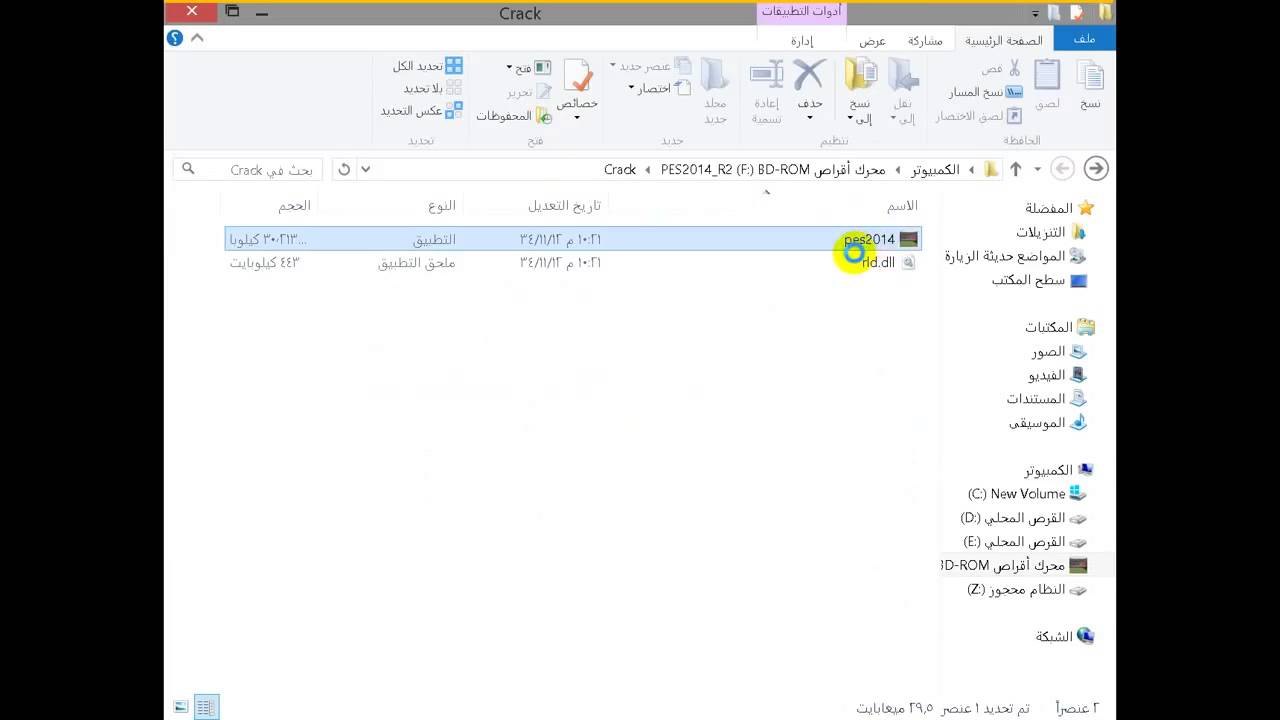
Task: Select the Home (الصفحة الرئيسية) tab
Action: point(1003,40)
